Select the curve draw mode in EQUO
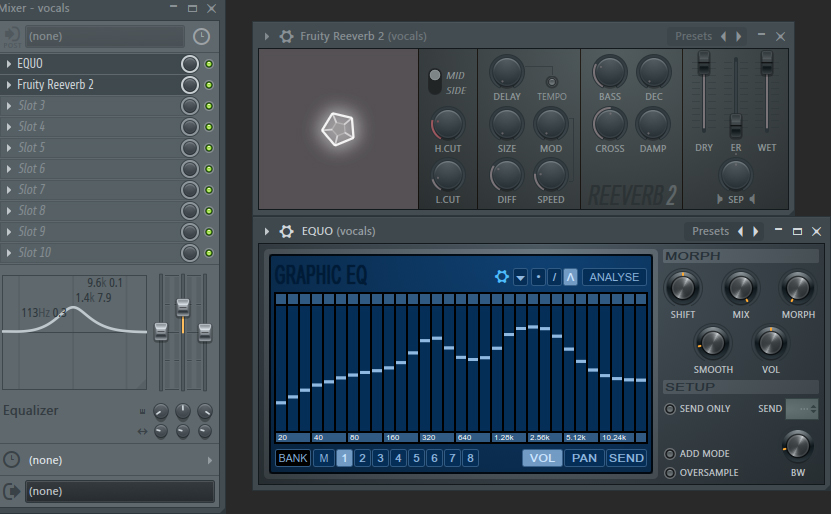 pyautogui.click(x=570, y=277)
